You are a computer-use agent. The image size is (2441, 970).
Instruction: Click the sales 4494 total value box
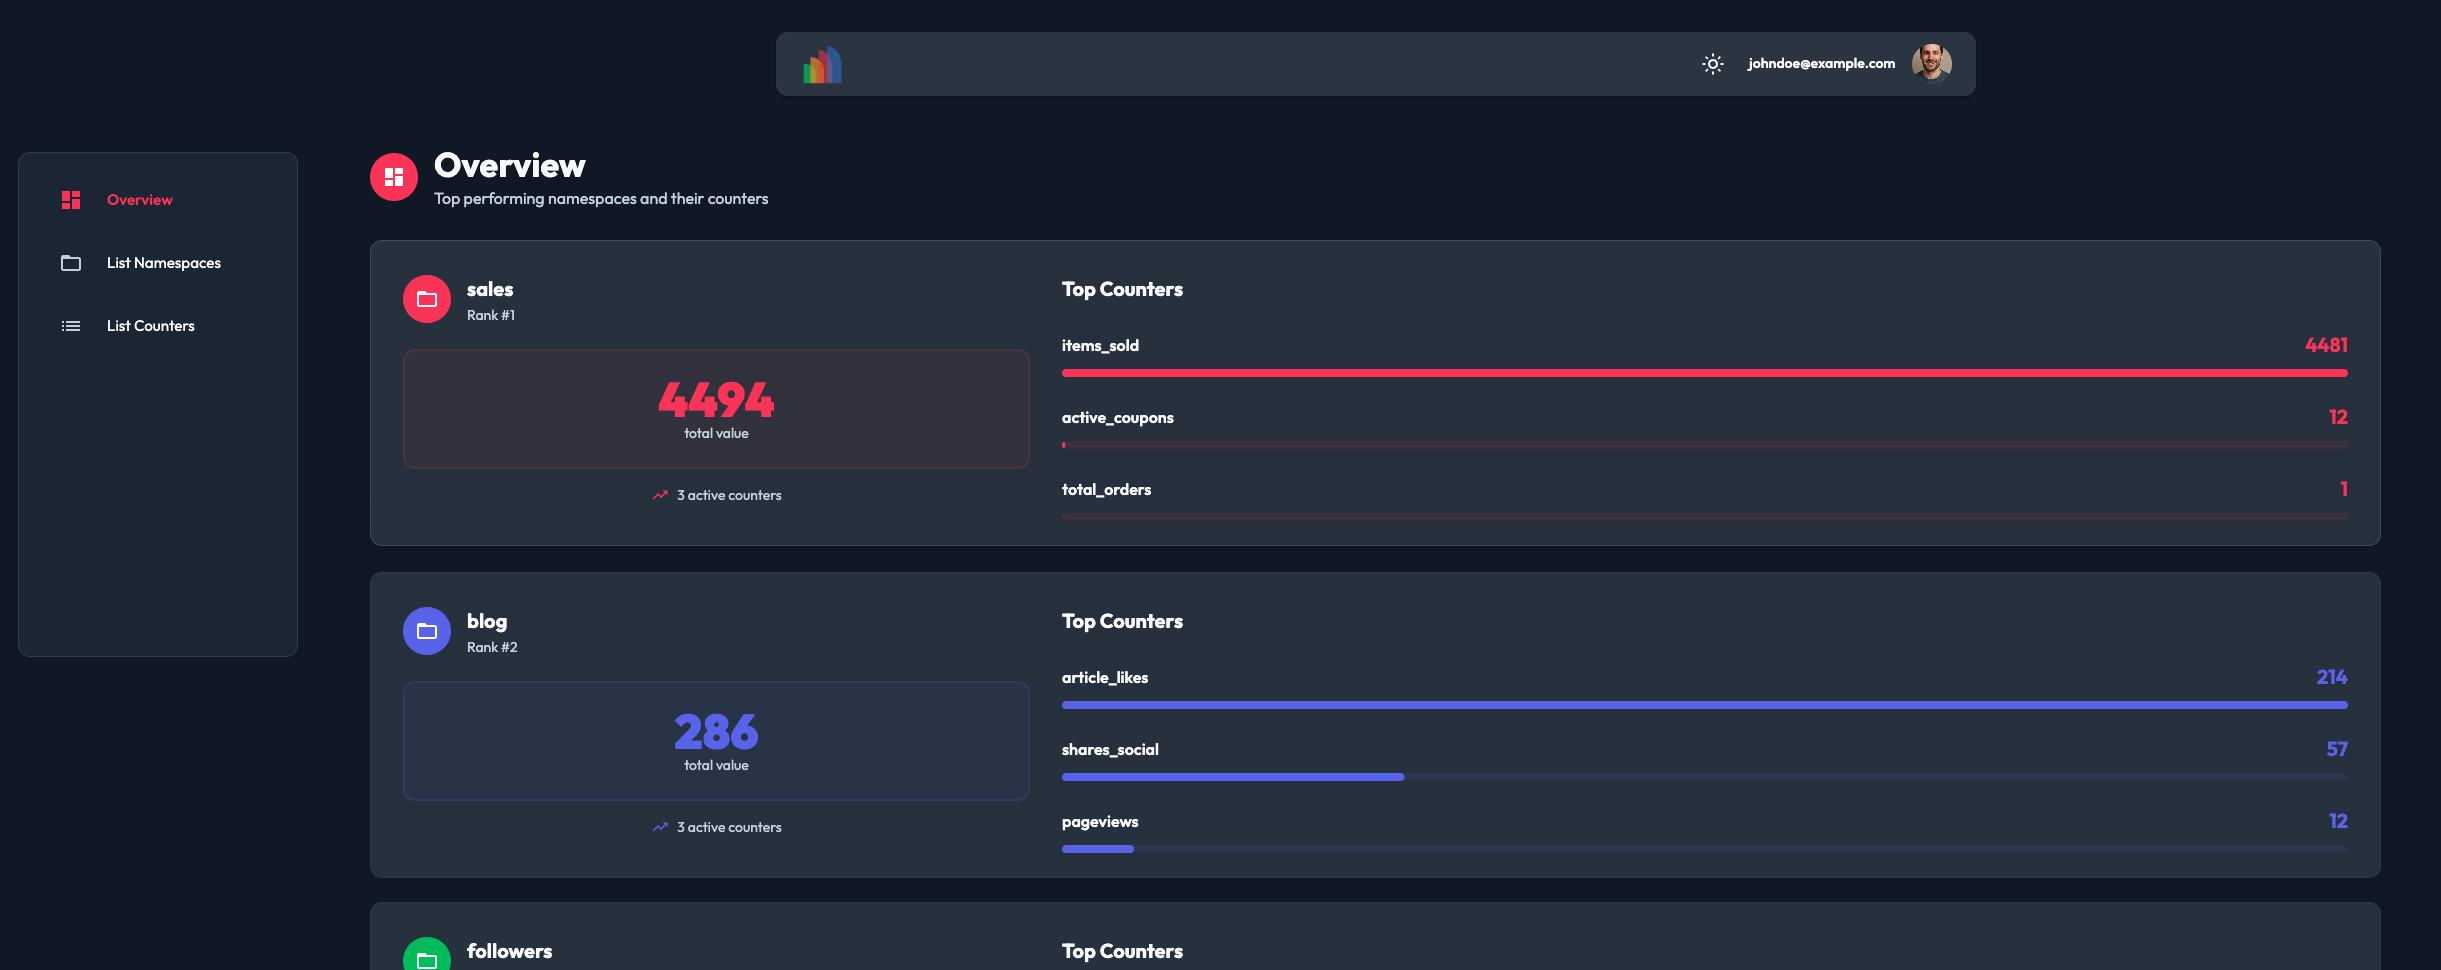[716, 409]
